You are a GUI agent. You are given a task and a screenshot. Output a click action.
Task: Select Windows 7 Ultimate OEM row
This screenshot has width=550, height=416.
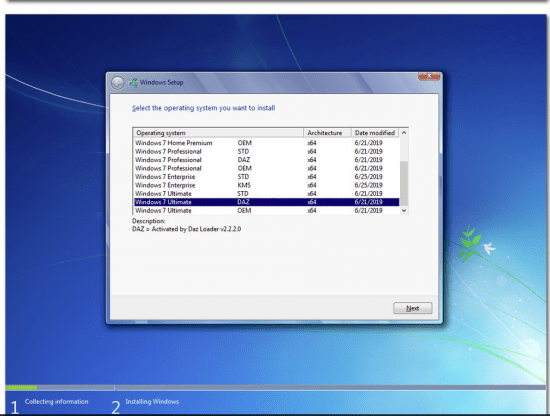tap(266, 210)
